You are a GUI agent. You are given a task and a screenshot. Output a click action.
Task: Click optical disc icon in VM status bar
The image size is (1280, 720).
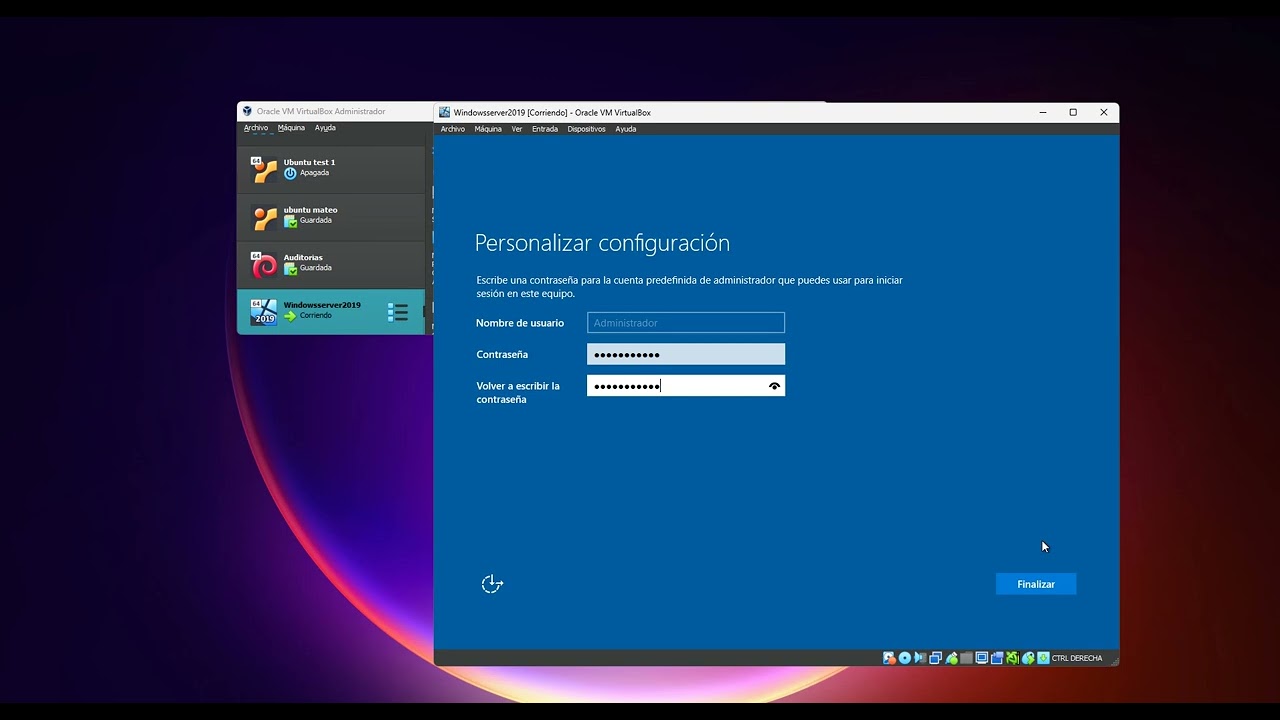[905, 658]
